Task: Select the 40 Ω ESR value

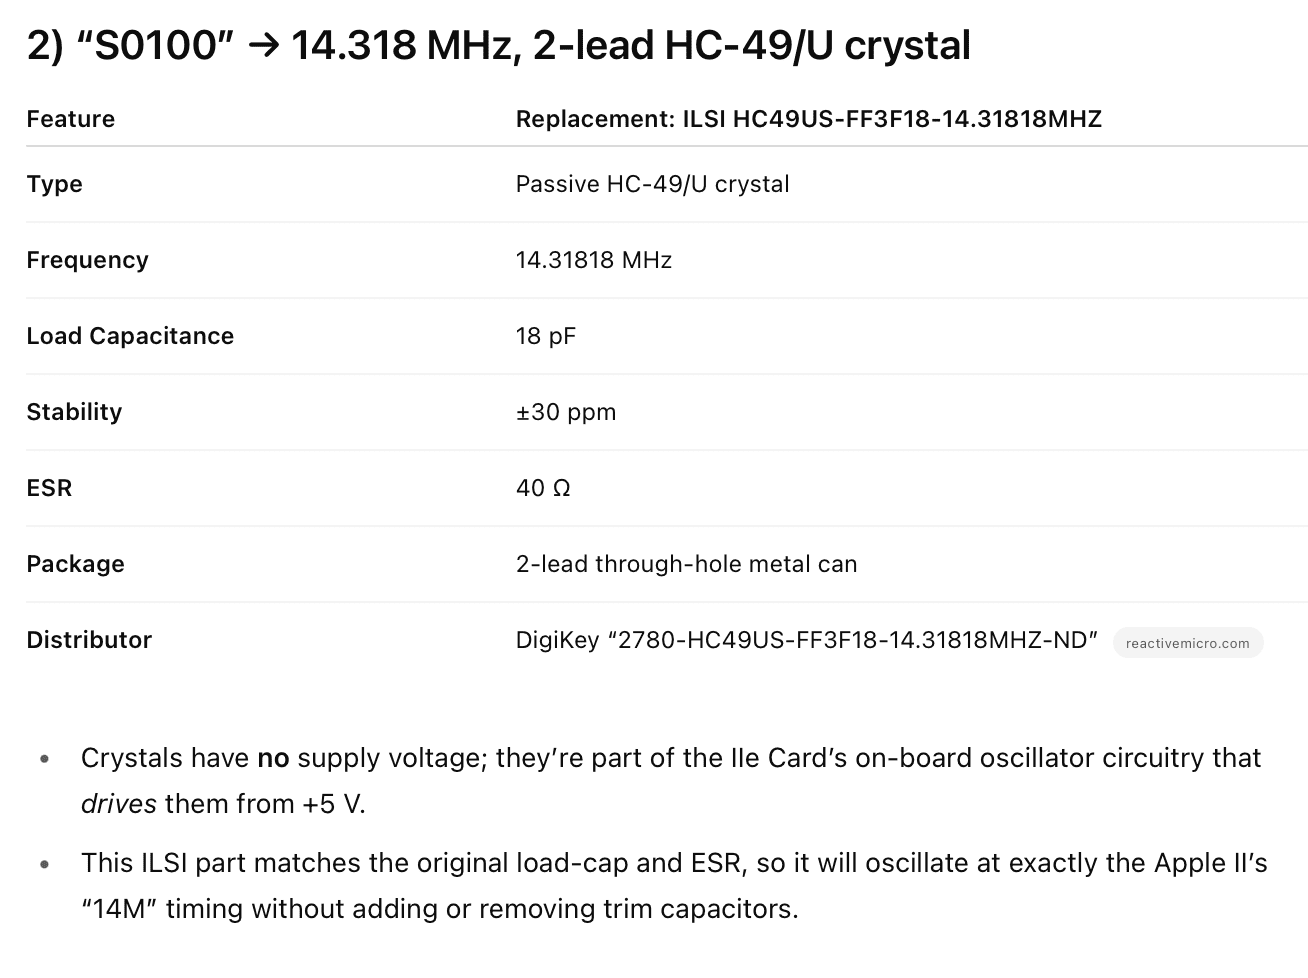Action: pyautogui.click(x=543, y=488)
